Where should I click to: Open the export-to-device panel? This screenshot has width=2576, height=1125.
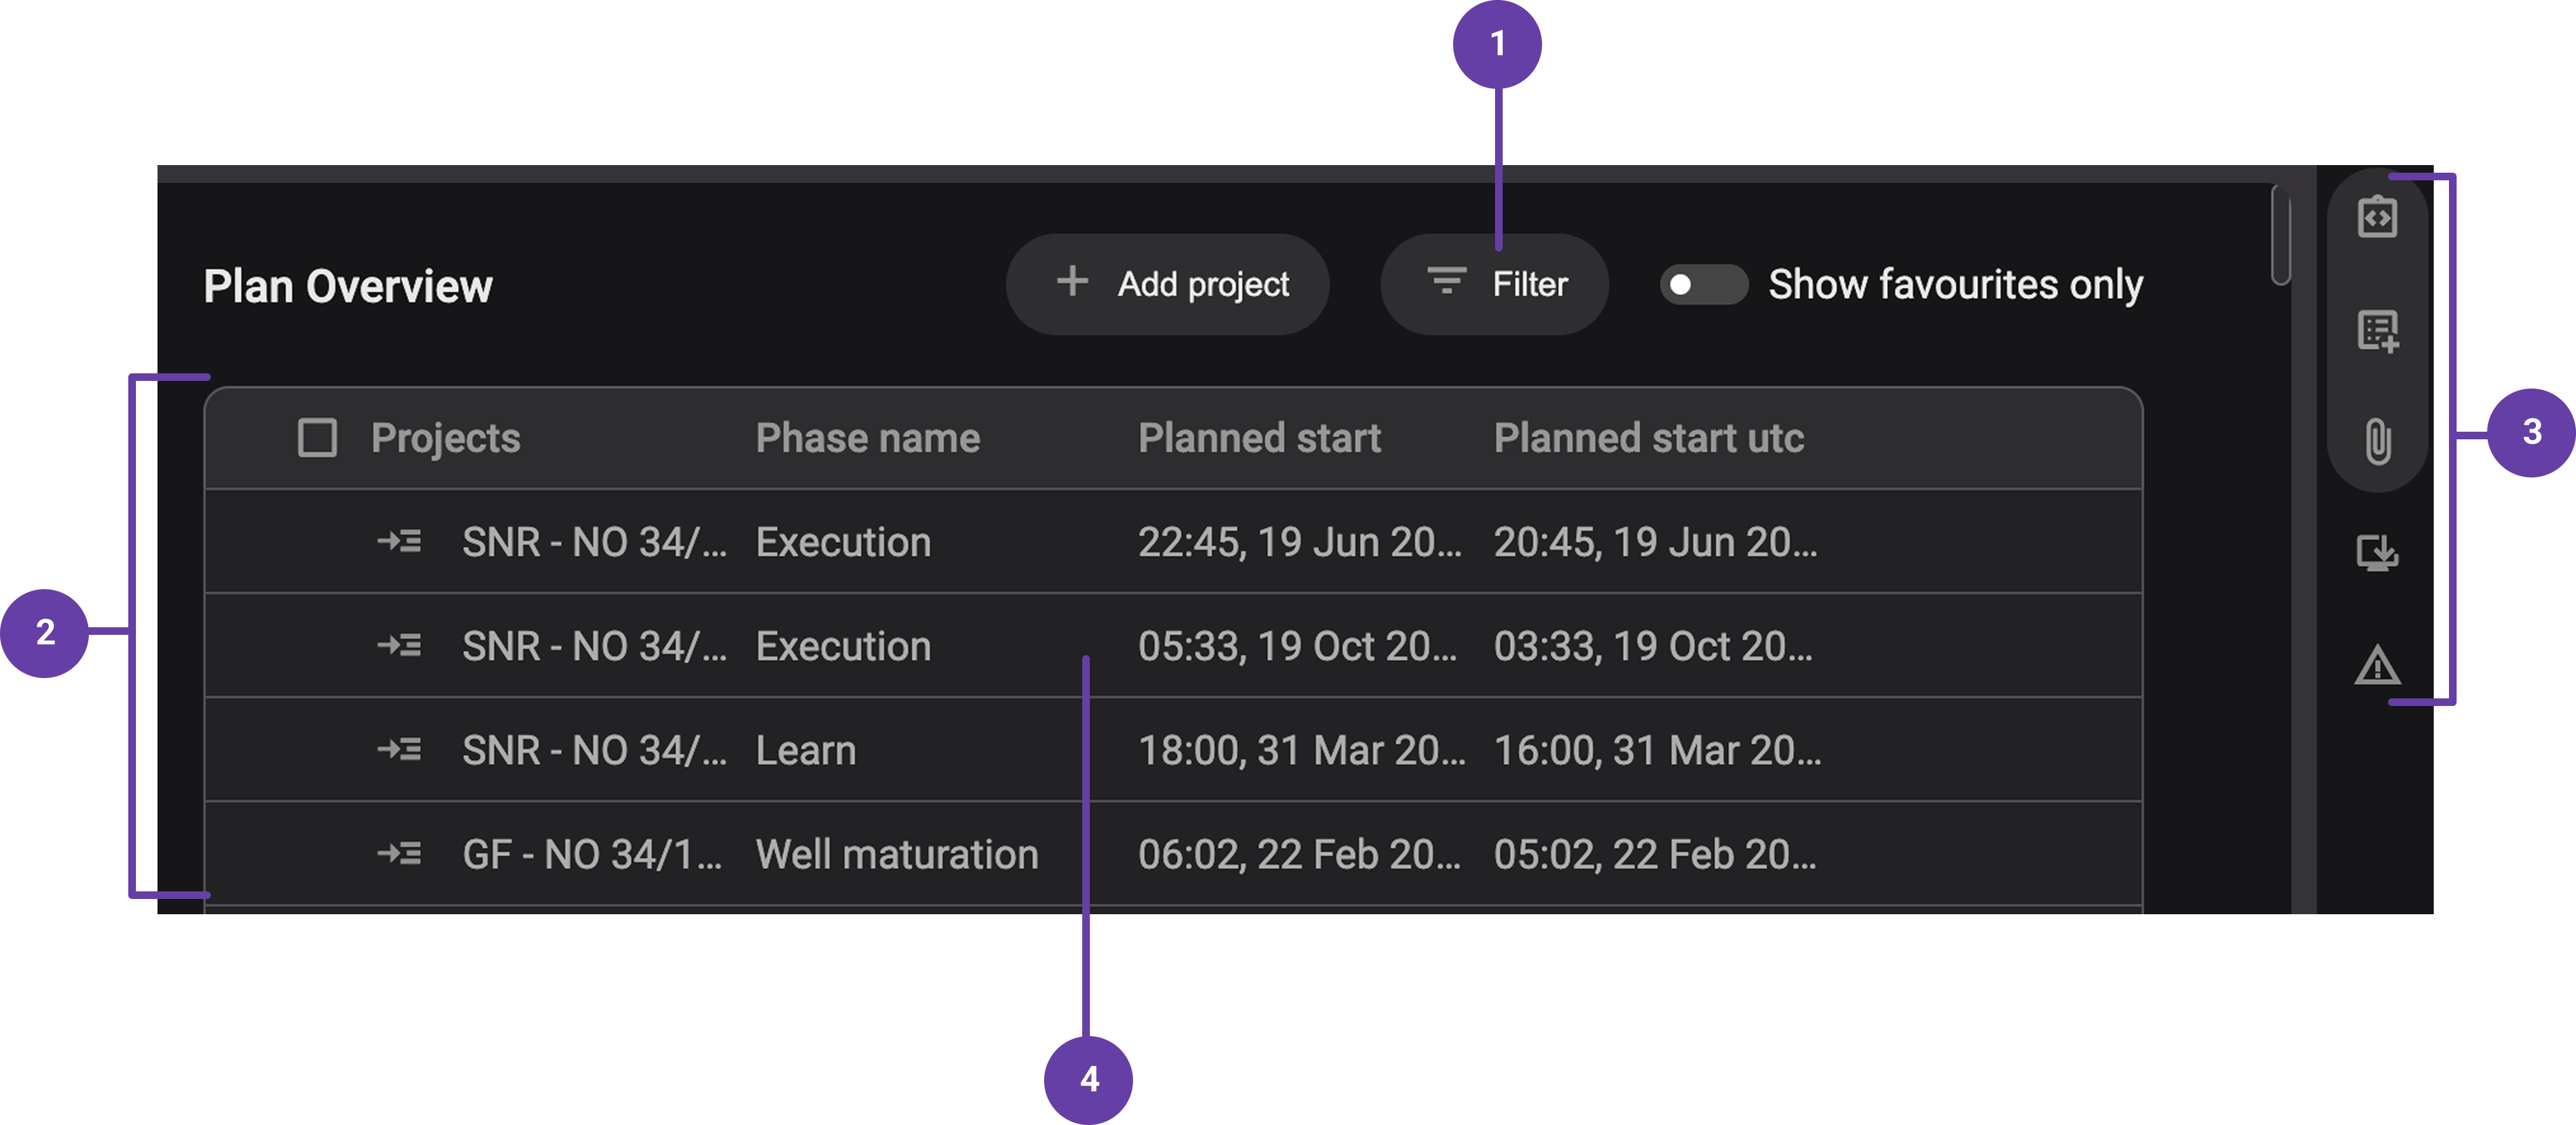click(2378, 552)
